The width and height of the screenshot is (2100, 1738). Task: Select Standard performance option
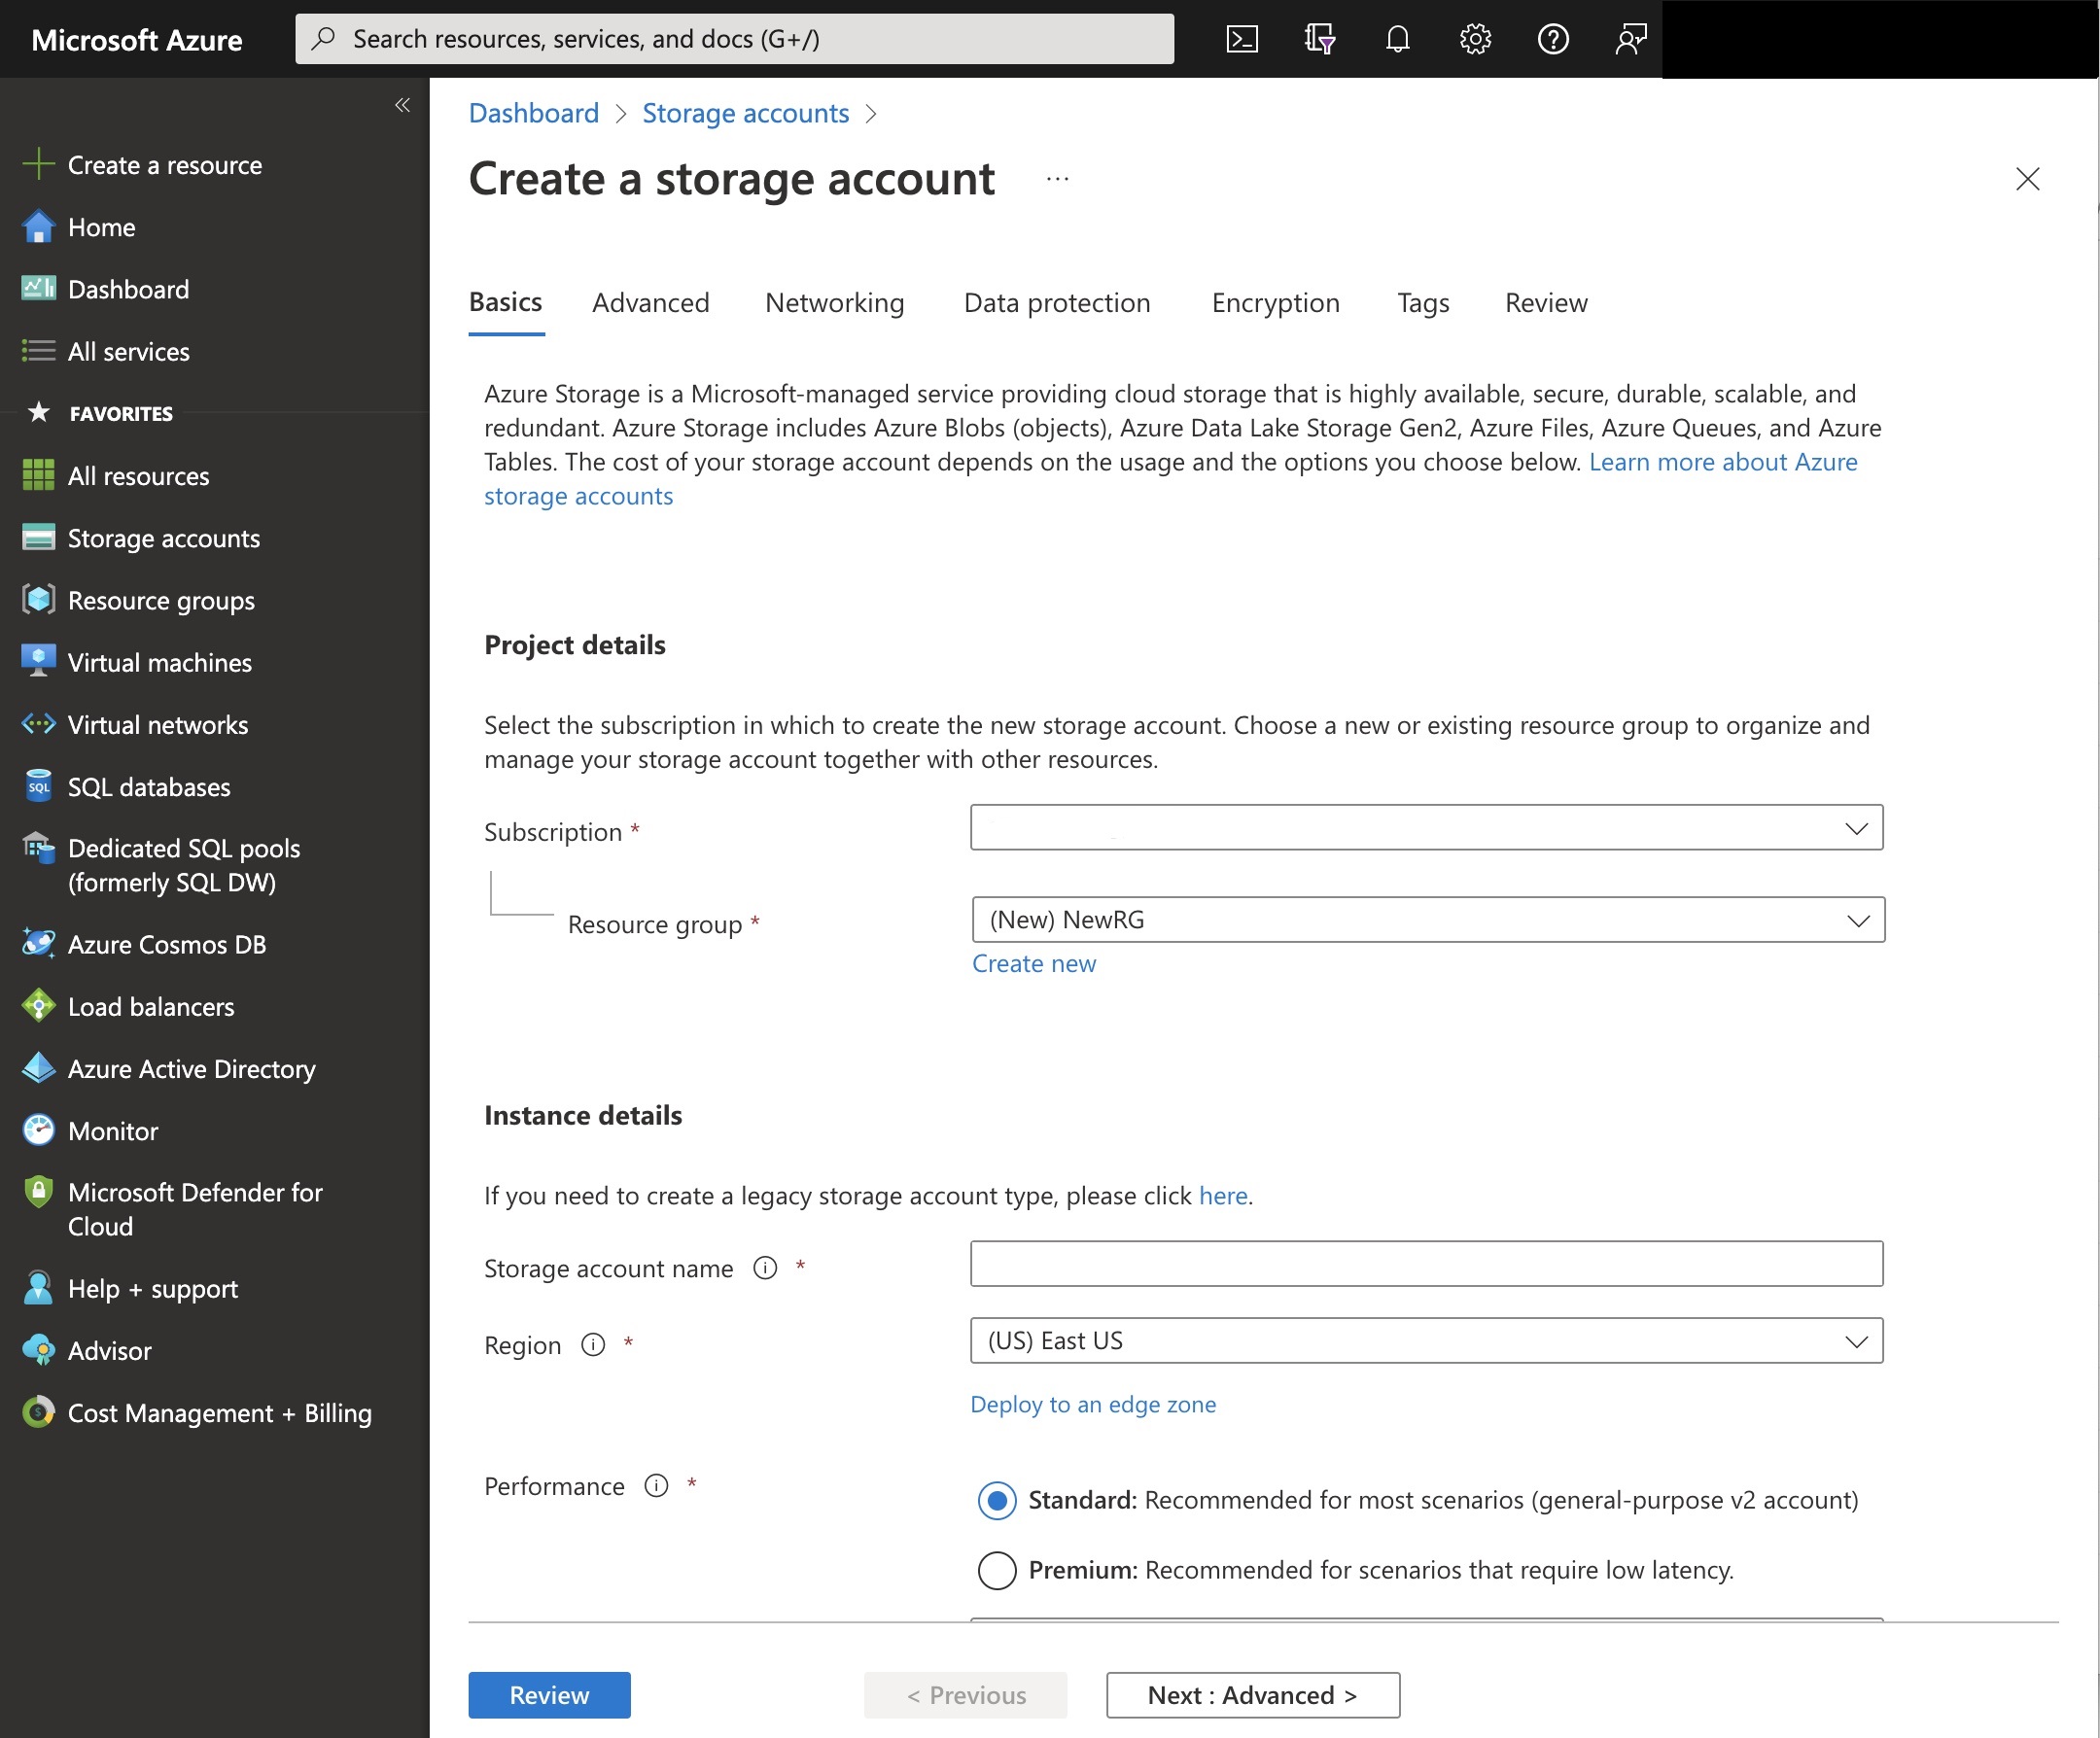996,1500
